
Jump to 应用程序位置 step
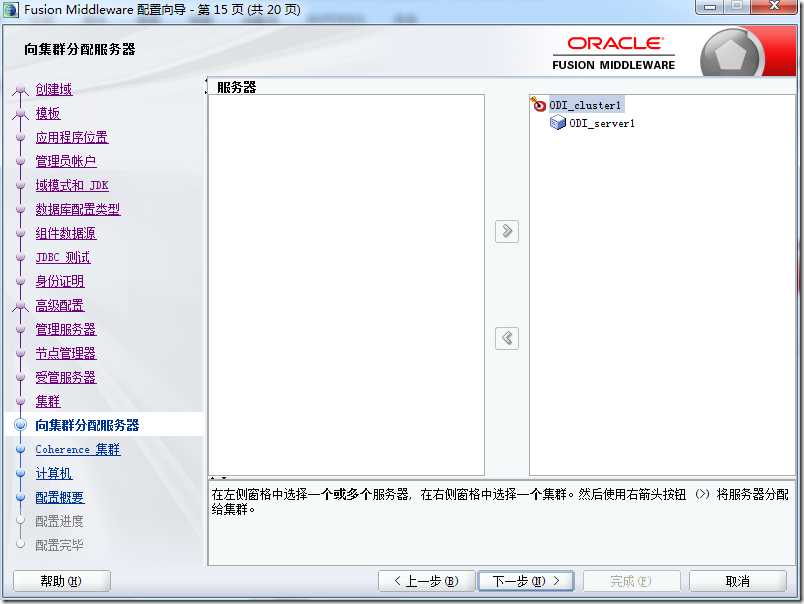click(x=72, y=137)
